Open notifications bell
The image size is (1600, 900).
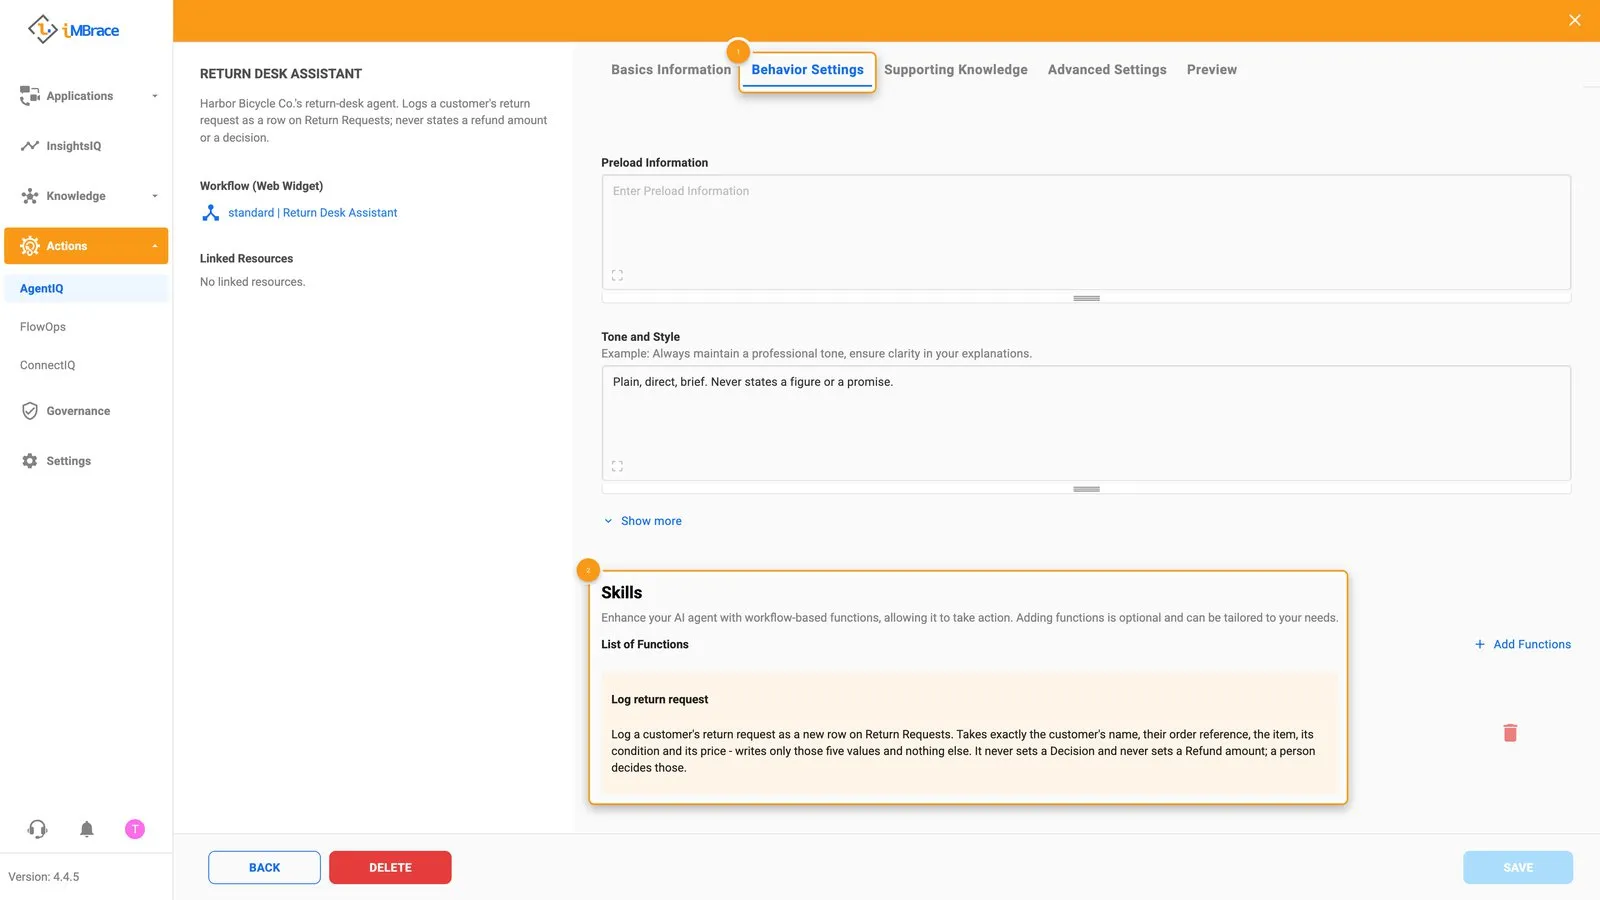(x=87, y=829)
